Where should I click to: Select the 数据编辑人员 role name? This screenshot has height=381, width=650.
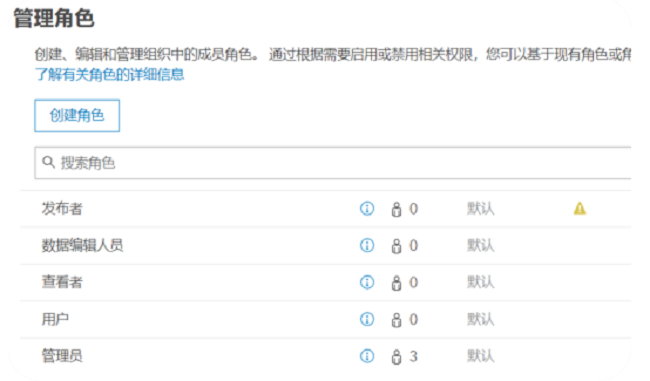pyautogui.click(x=82, y=245)
